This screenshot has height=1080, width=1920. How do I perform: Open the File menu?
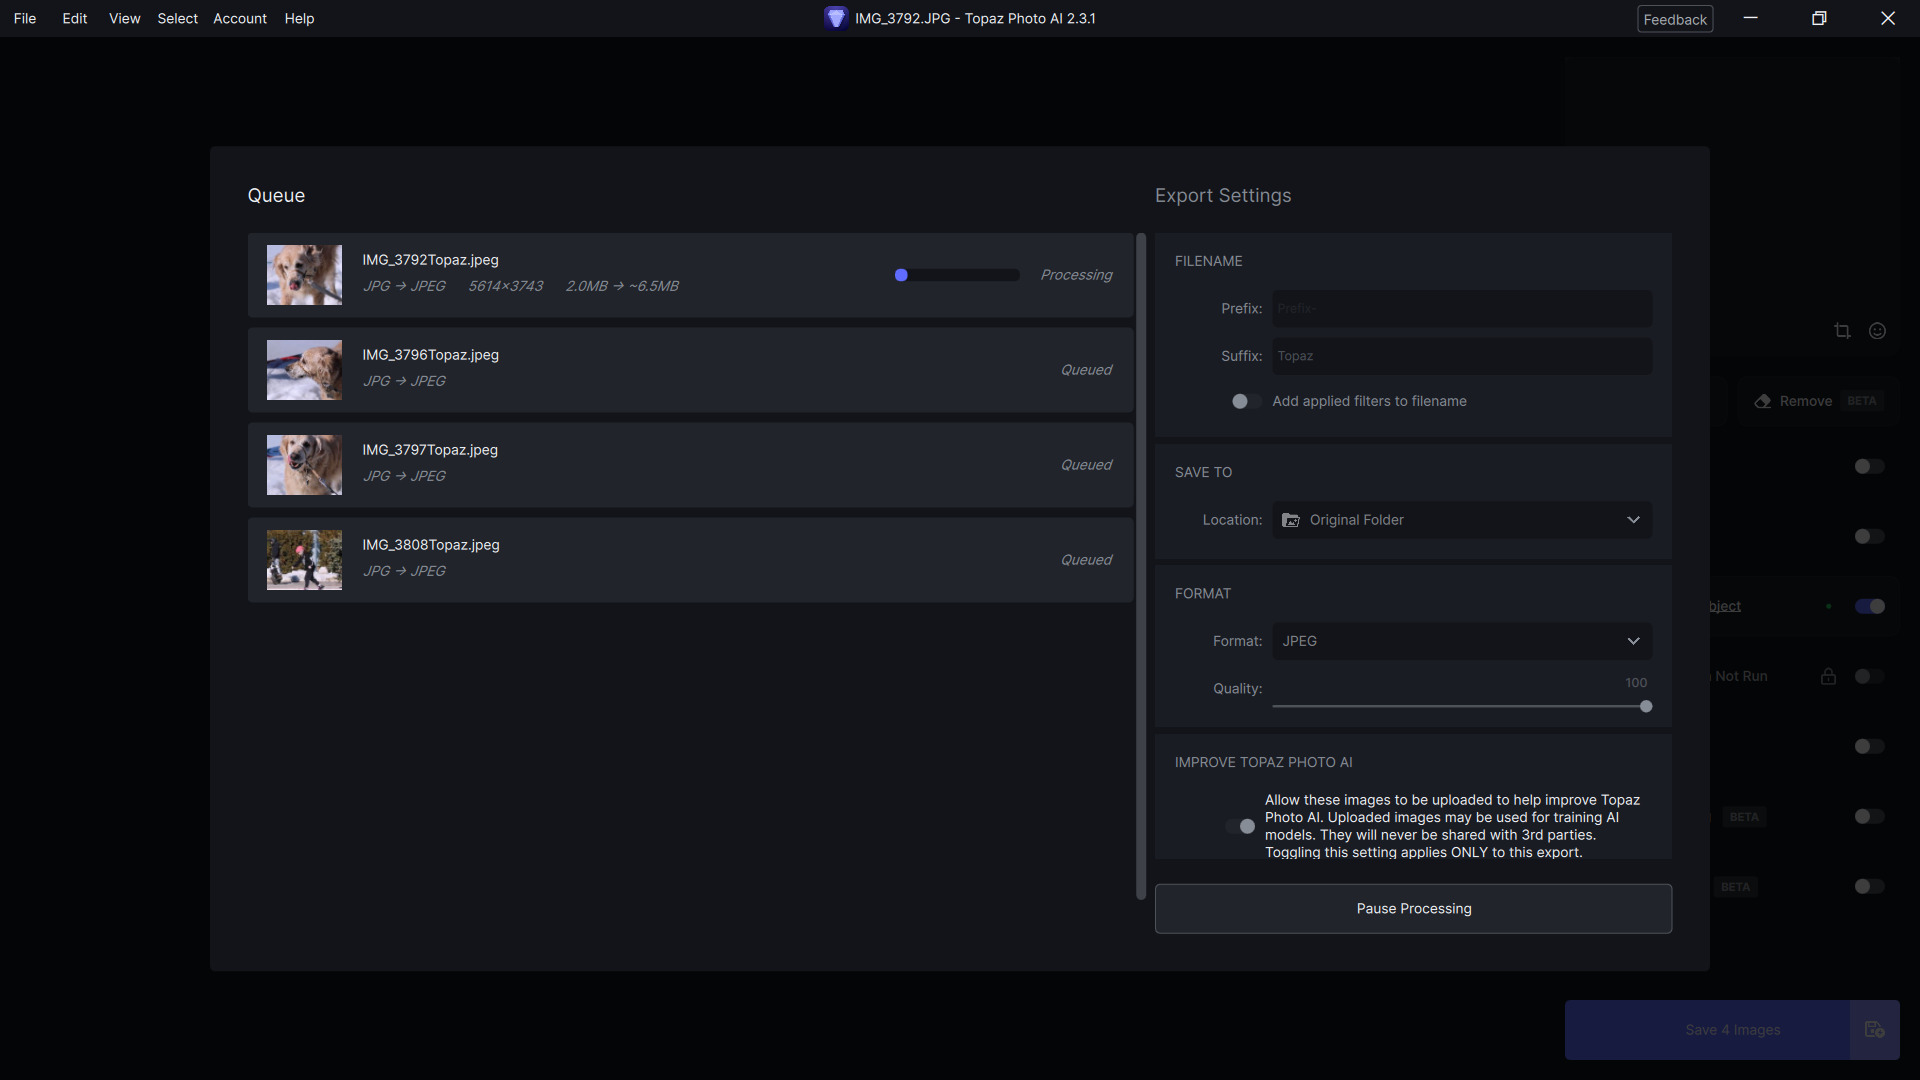[x=25, y=18]
